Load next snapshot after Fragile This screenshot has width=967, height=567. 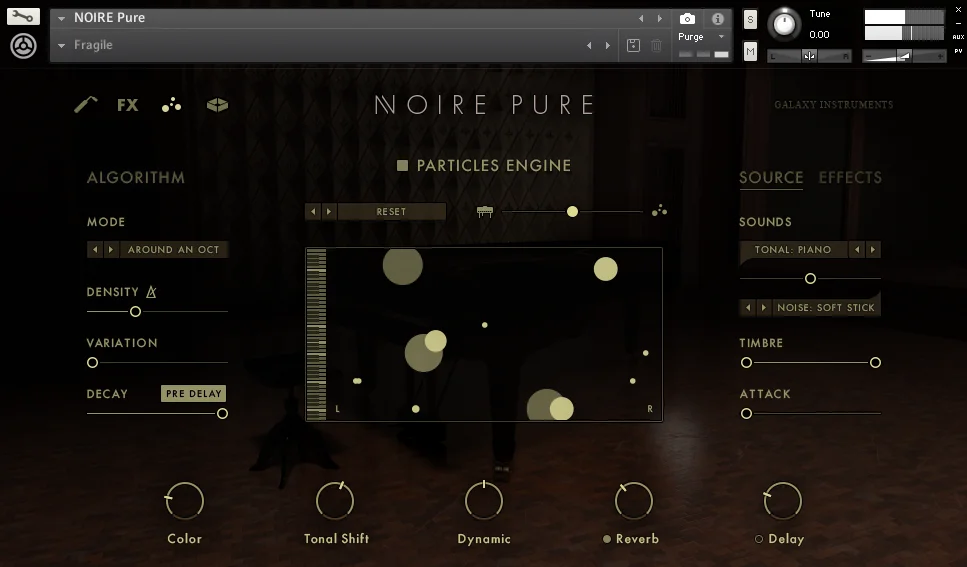click(608, 45)
